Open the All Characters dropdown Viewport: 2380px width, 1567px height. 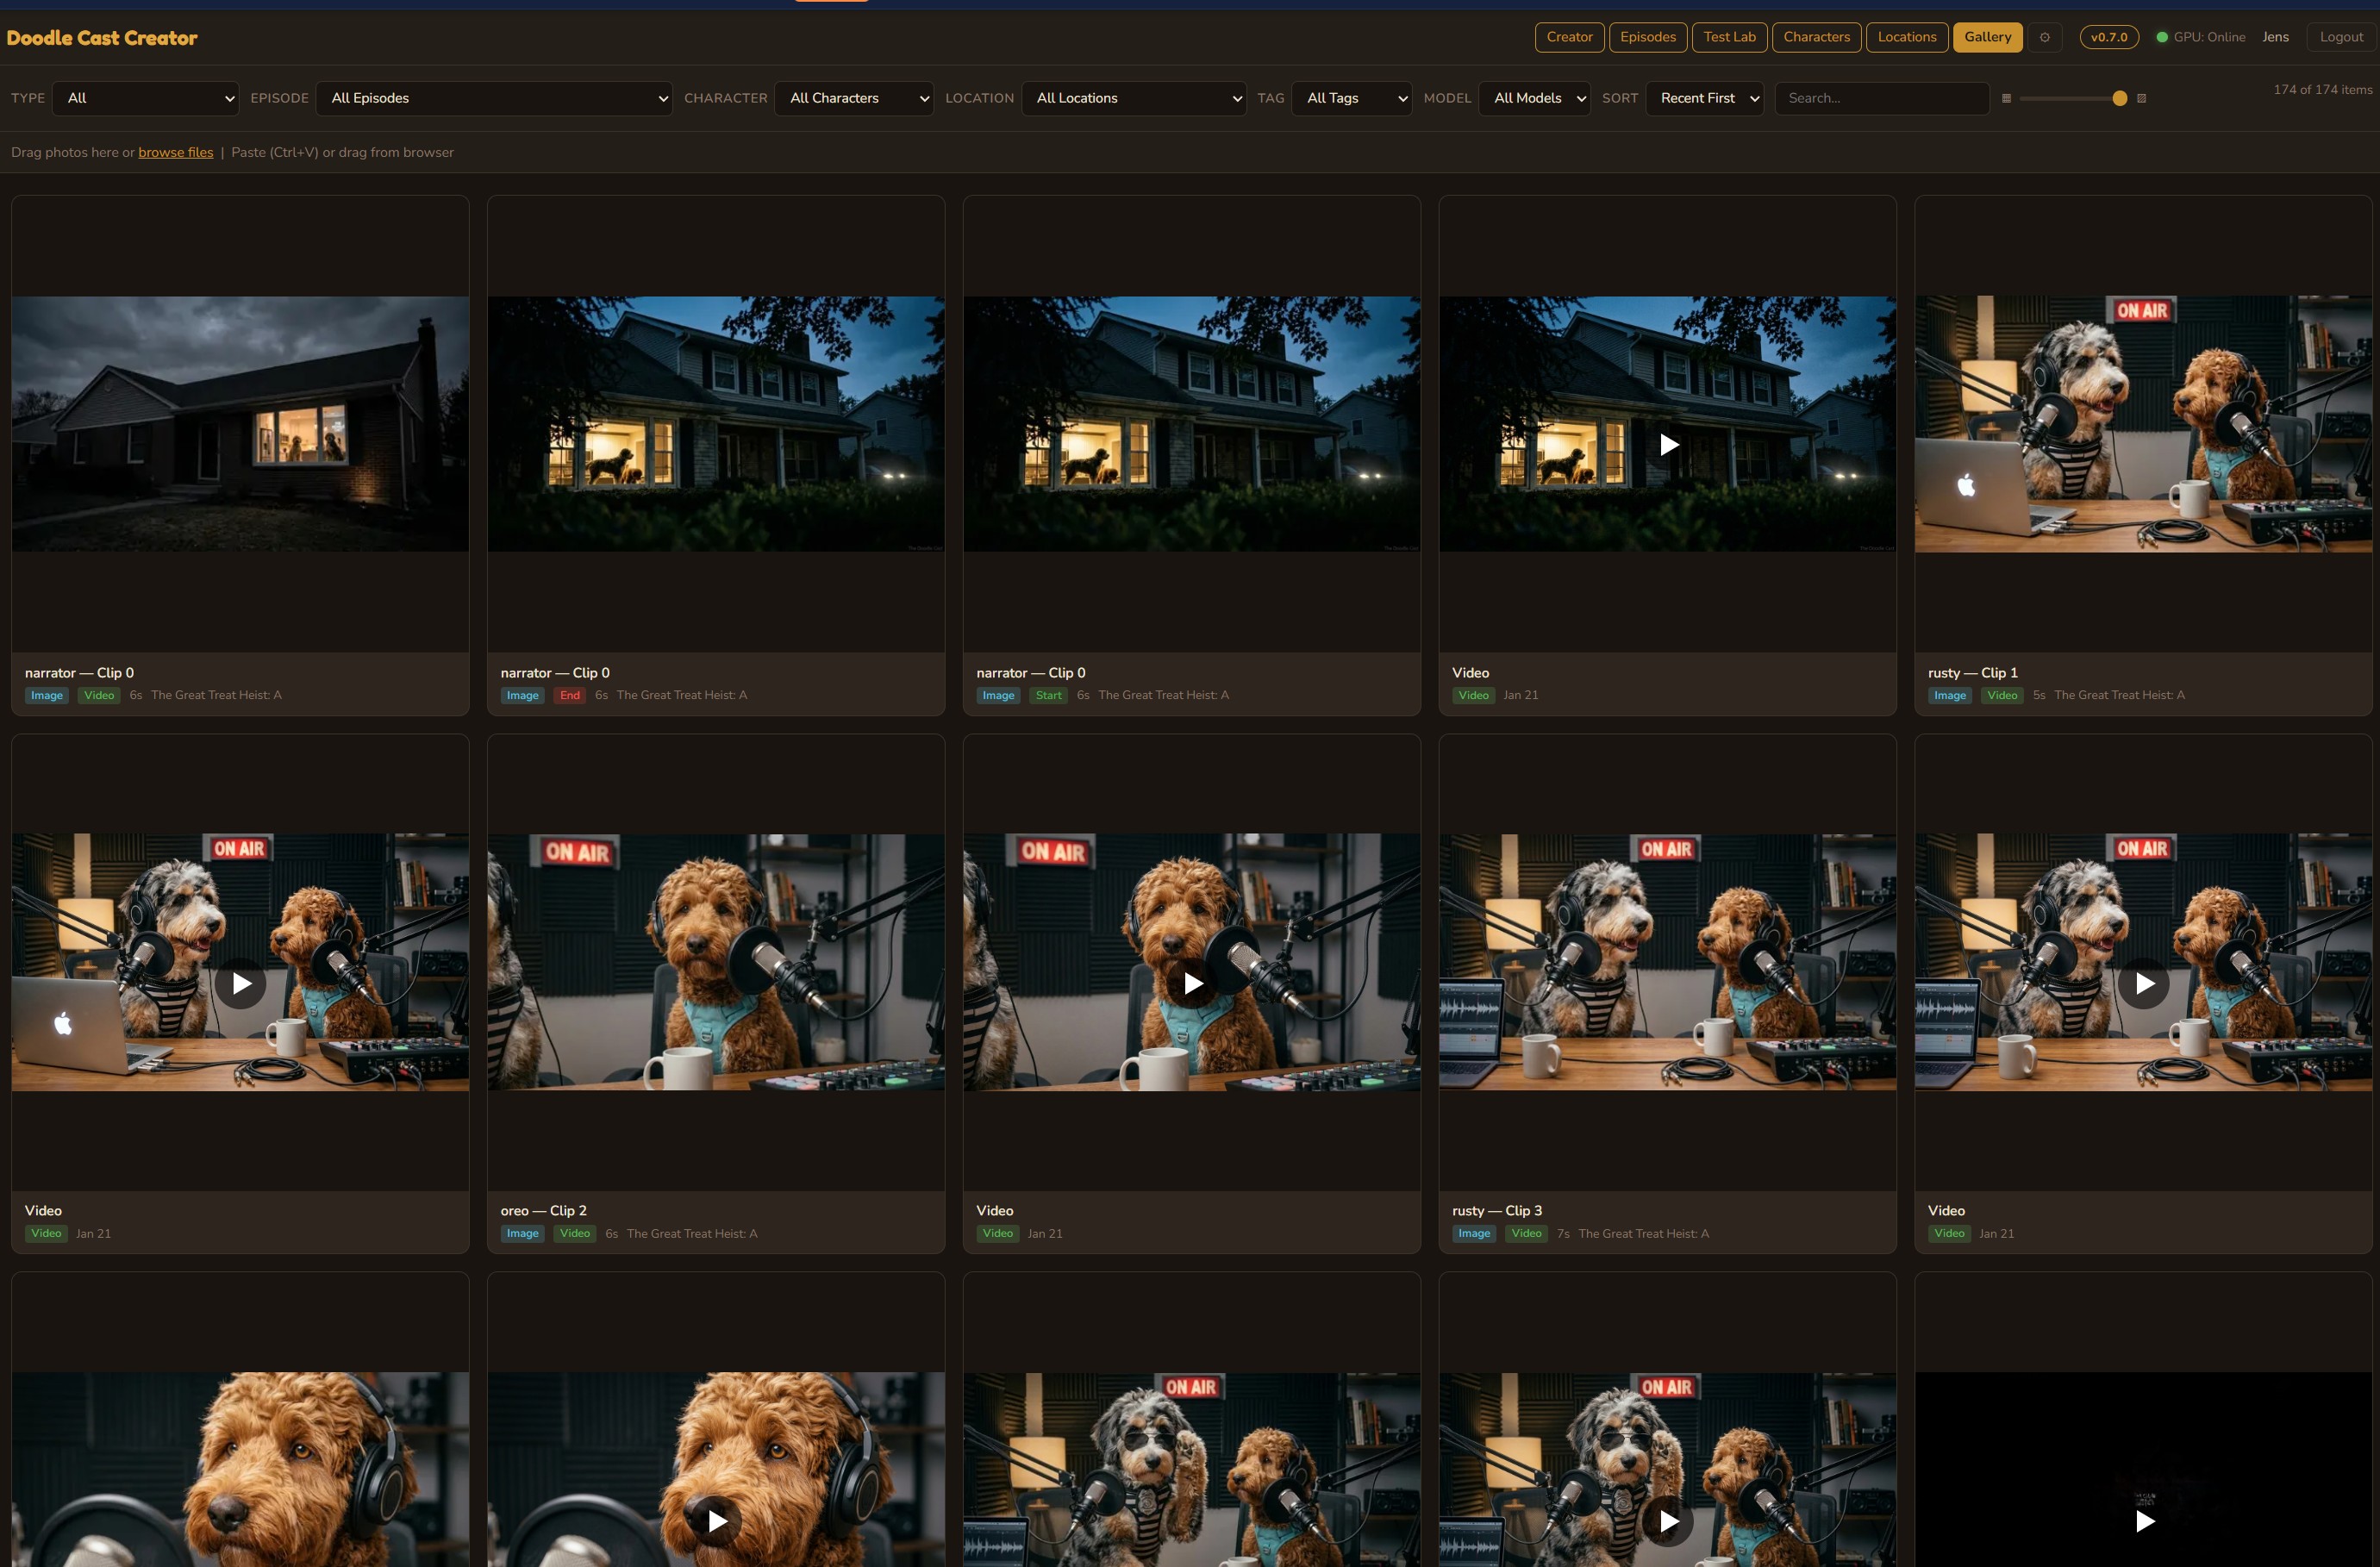854,98
